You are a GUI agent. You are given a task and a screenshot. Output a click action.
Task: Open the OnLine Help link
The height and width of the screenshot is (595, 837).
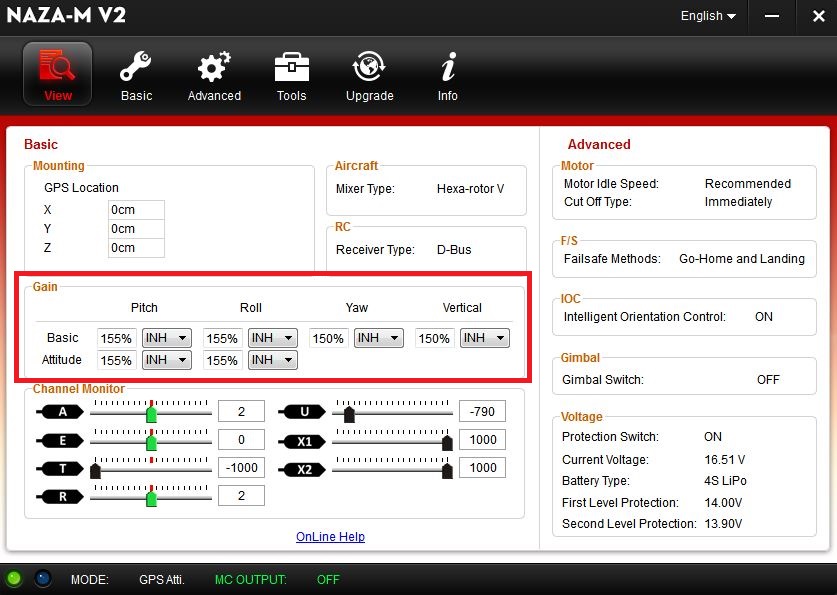coord(330,537)
